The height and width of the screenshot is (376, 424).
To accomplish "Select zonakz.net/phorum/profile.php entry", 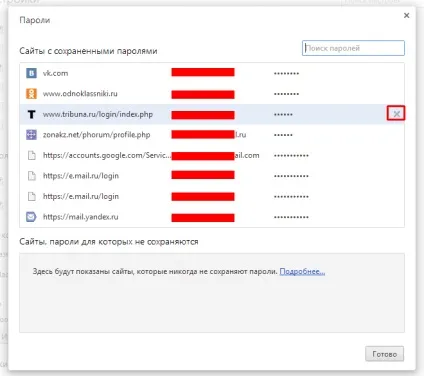I will (96, 135).
